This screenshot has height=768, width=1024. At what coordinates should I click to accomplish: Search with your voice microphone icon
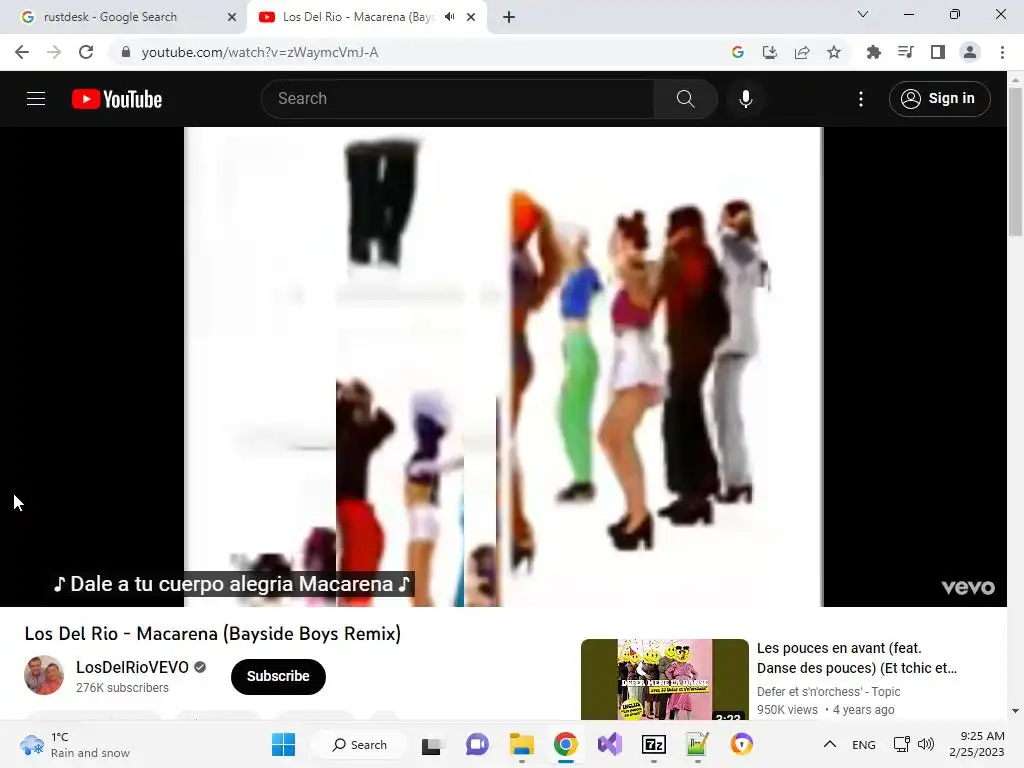745,99
